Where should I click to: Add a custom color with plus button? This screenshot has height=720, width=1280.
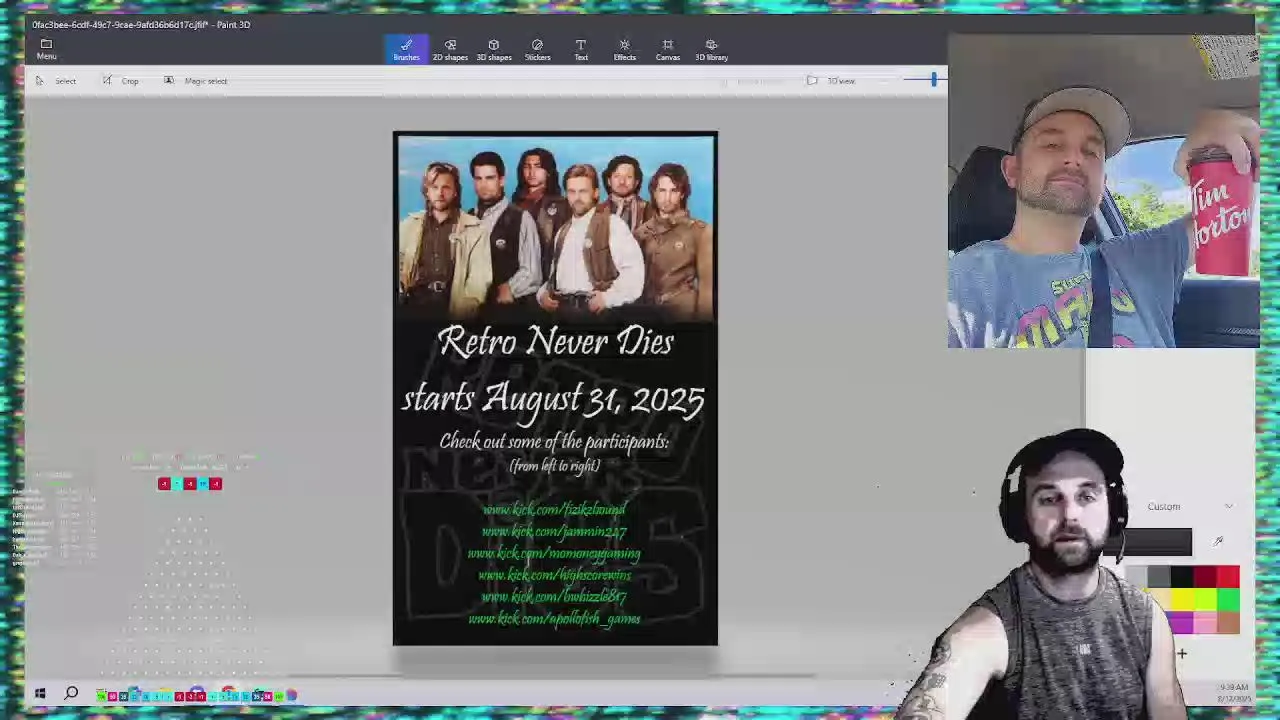point(1182,654)
